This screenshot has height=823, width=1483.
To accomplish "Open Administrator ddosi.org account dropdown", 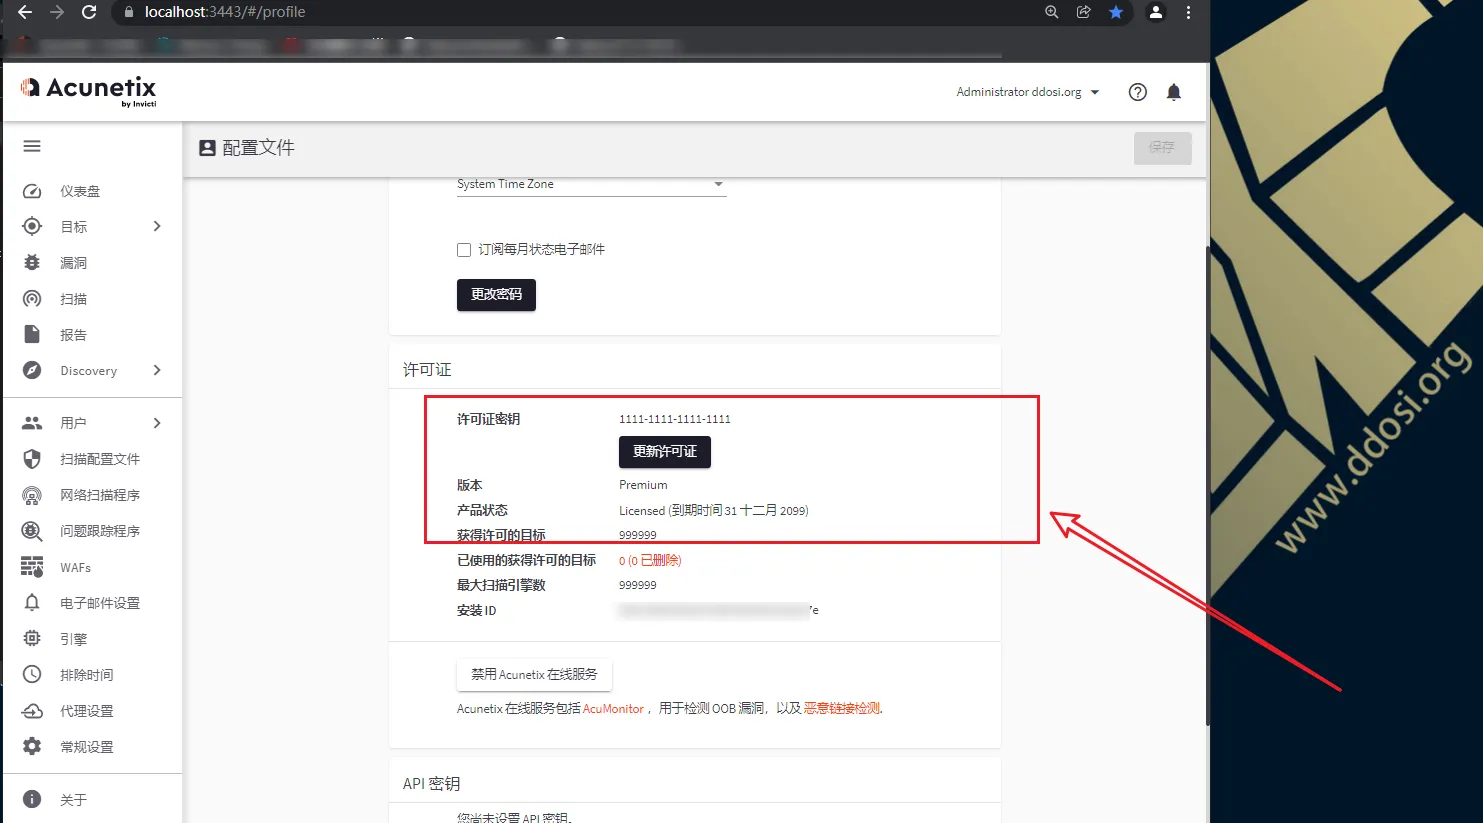I will click(x=1027, y=92).
